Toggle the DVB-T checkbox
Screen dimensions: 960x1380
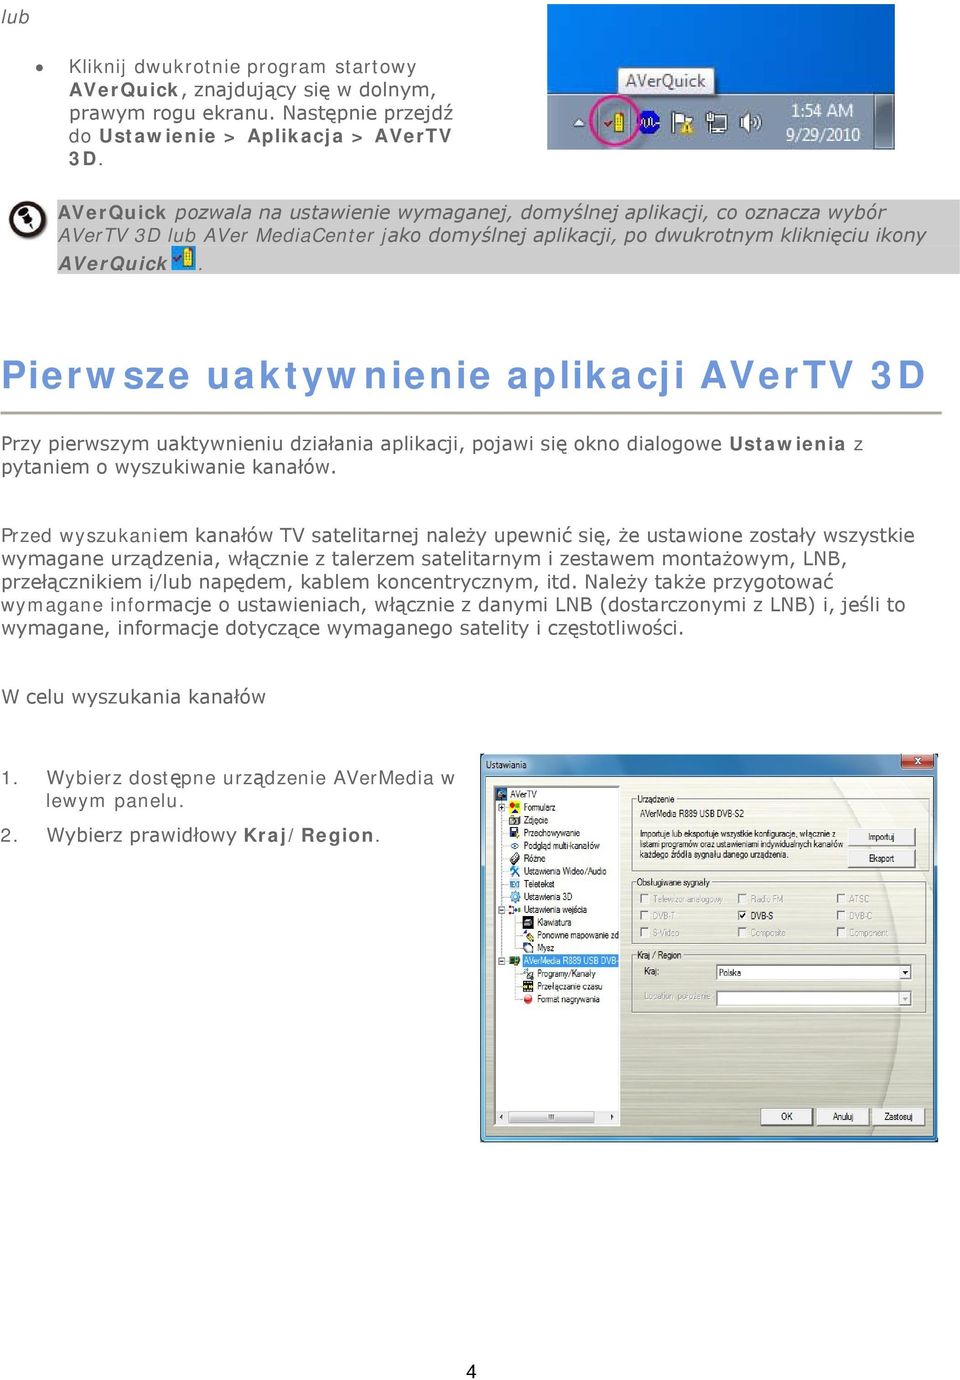(644, 915)
